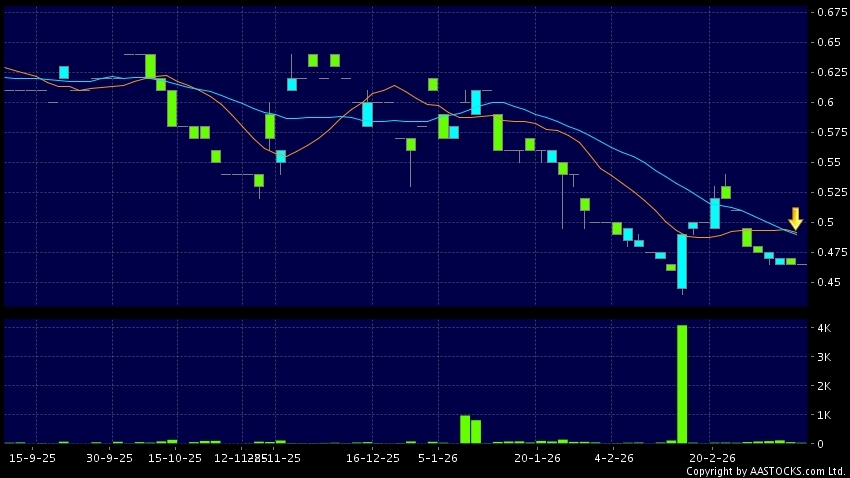The width and height of the screenshot is (850, 478).
Task: Click the tall cyan candlestick at the chart low
Action: tap(682, 261)
